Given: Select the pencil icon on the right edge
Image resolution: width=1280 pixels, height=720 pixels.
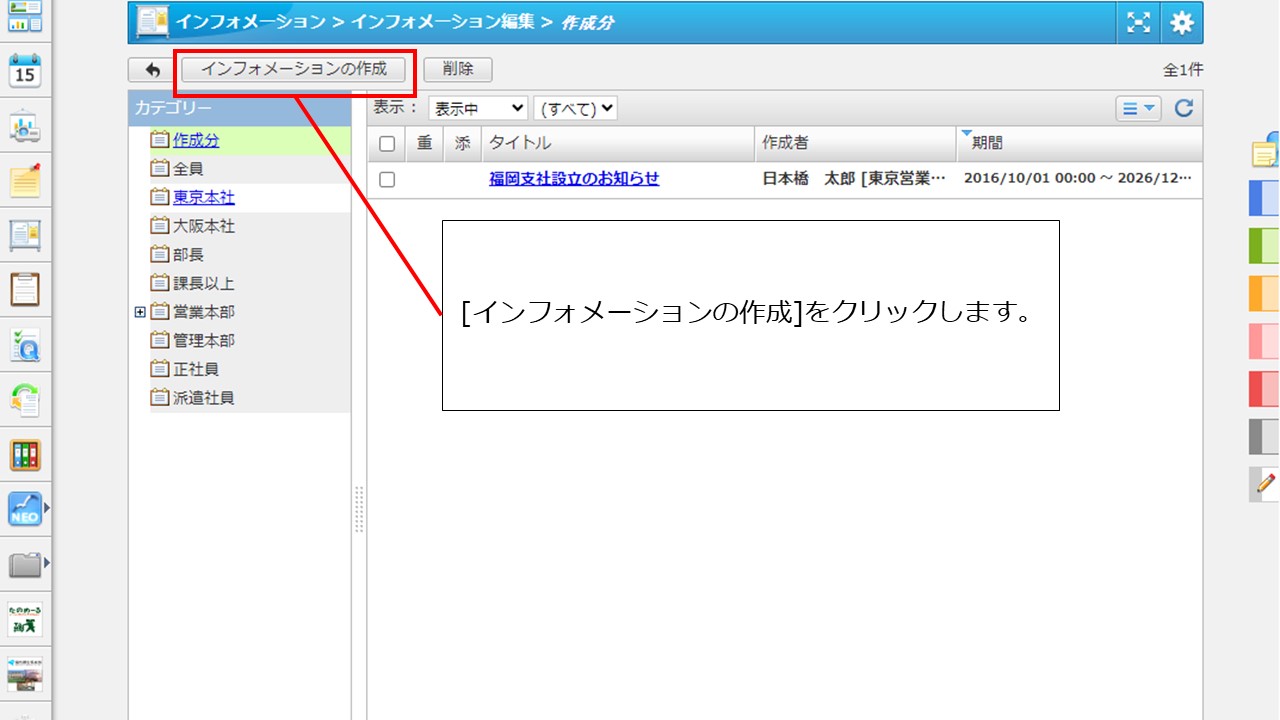Looking at the screenshot, I should coord(1266,483).
